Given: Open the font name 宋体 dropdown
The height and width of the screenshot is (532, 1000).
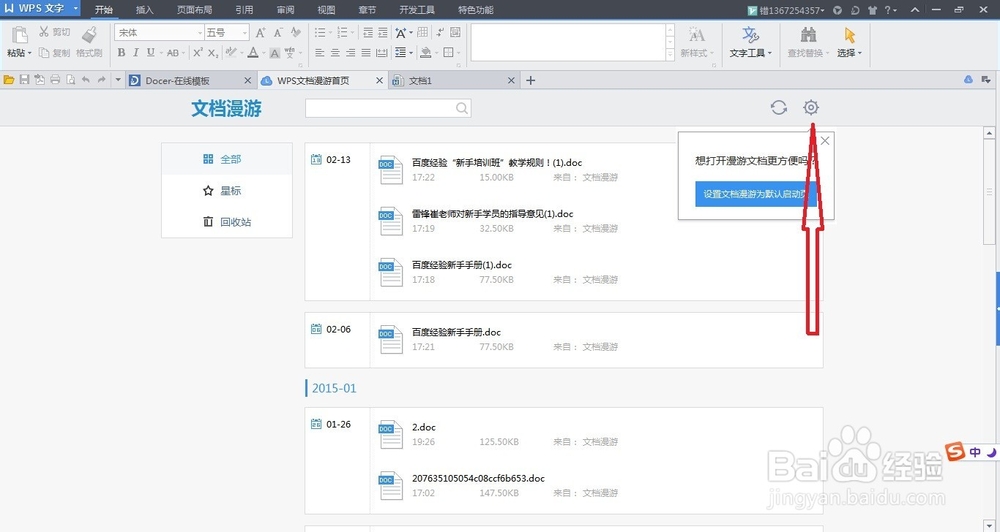Looking at the screenshot, I should (x=200, y=33).
